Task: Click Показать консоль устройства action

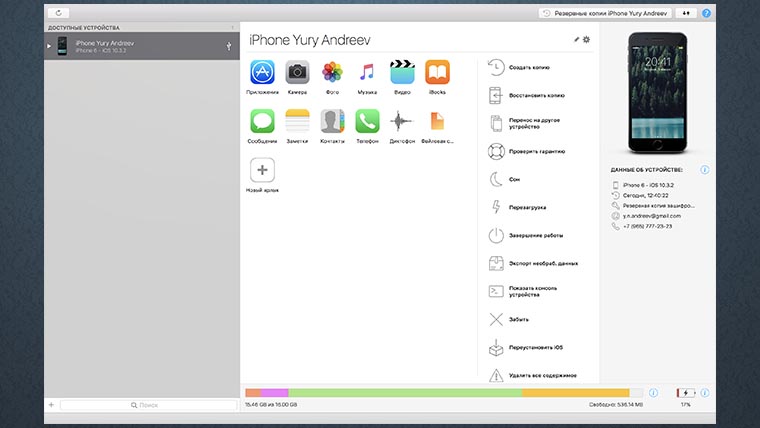Action: click(522, 291)
